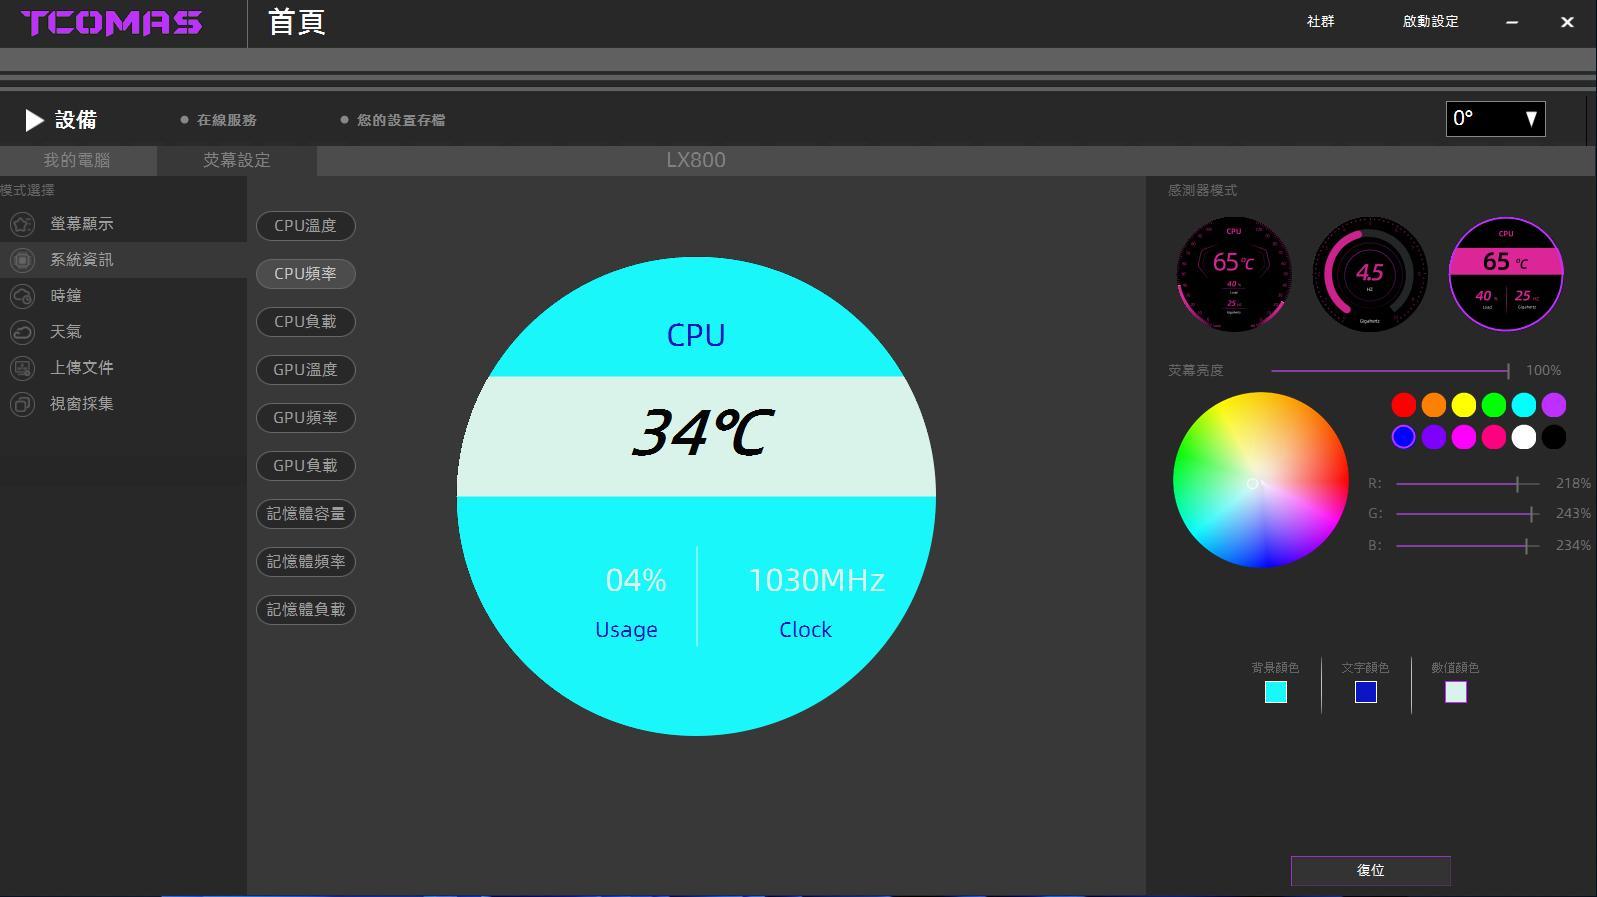
Task: Click the 螢幕顯示 sidebar icon
Action: (22, 224)
